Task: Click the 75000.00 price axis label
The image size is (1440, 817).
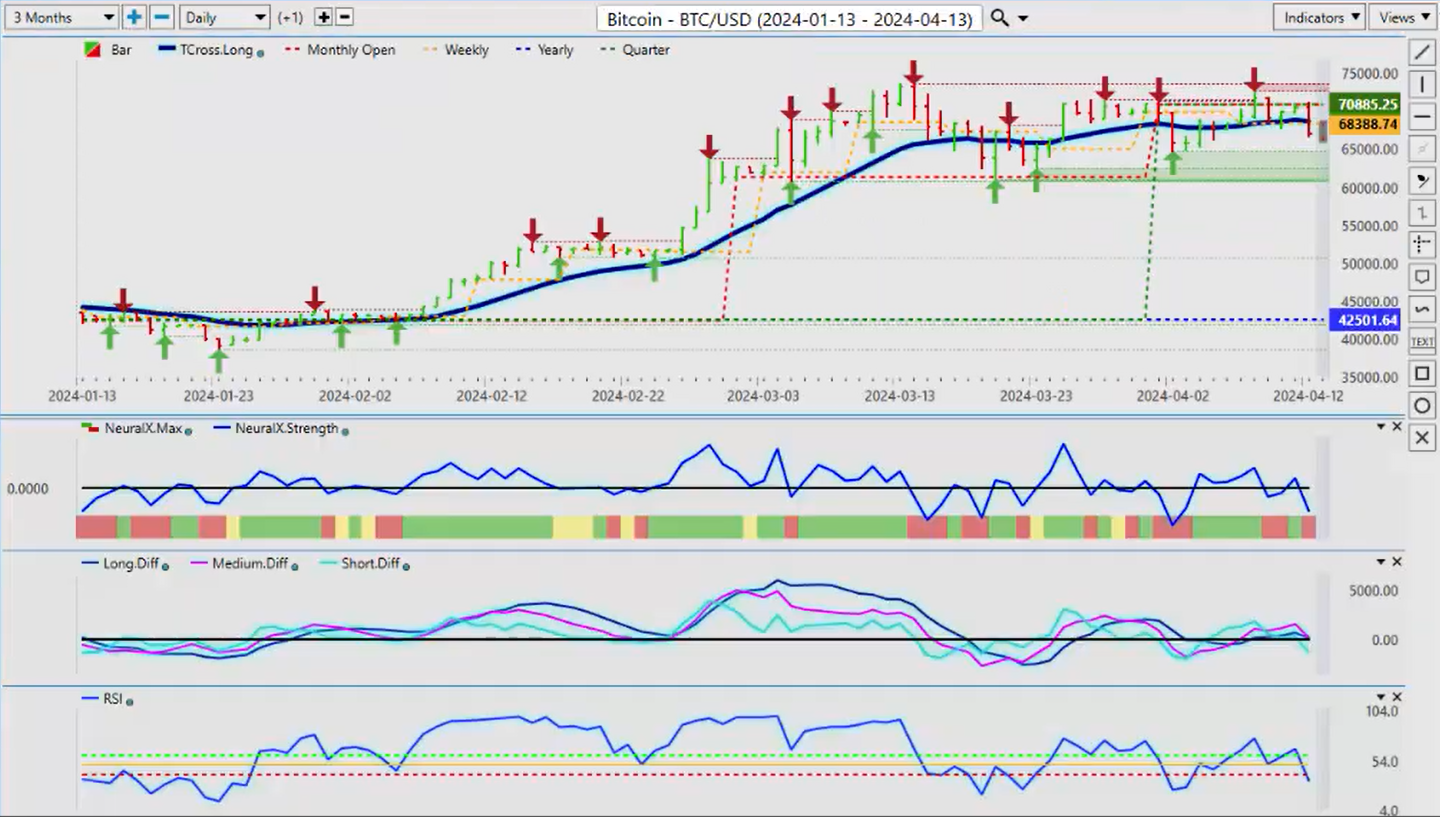Action: point(1369,73)
